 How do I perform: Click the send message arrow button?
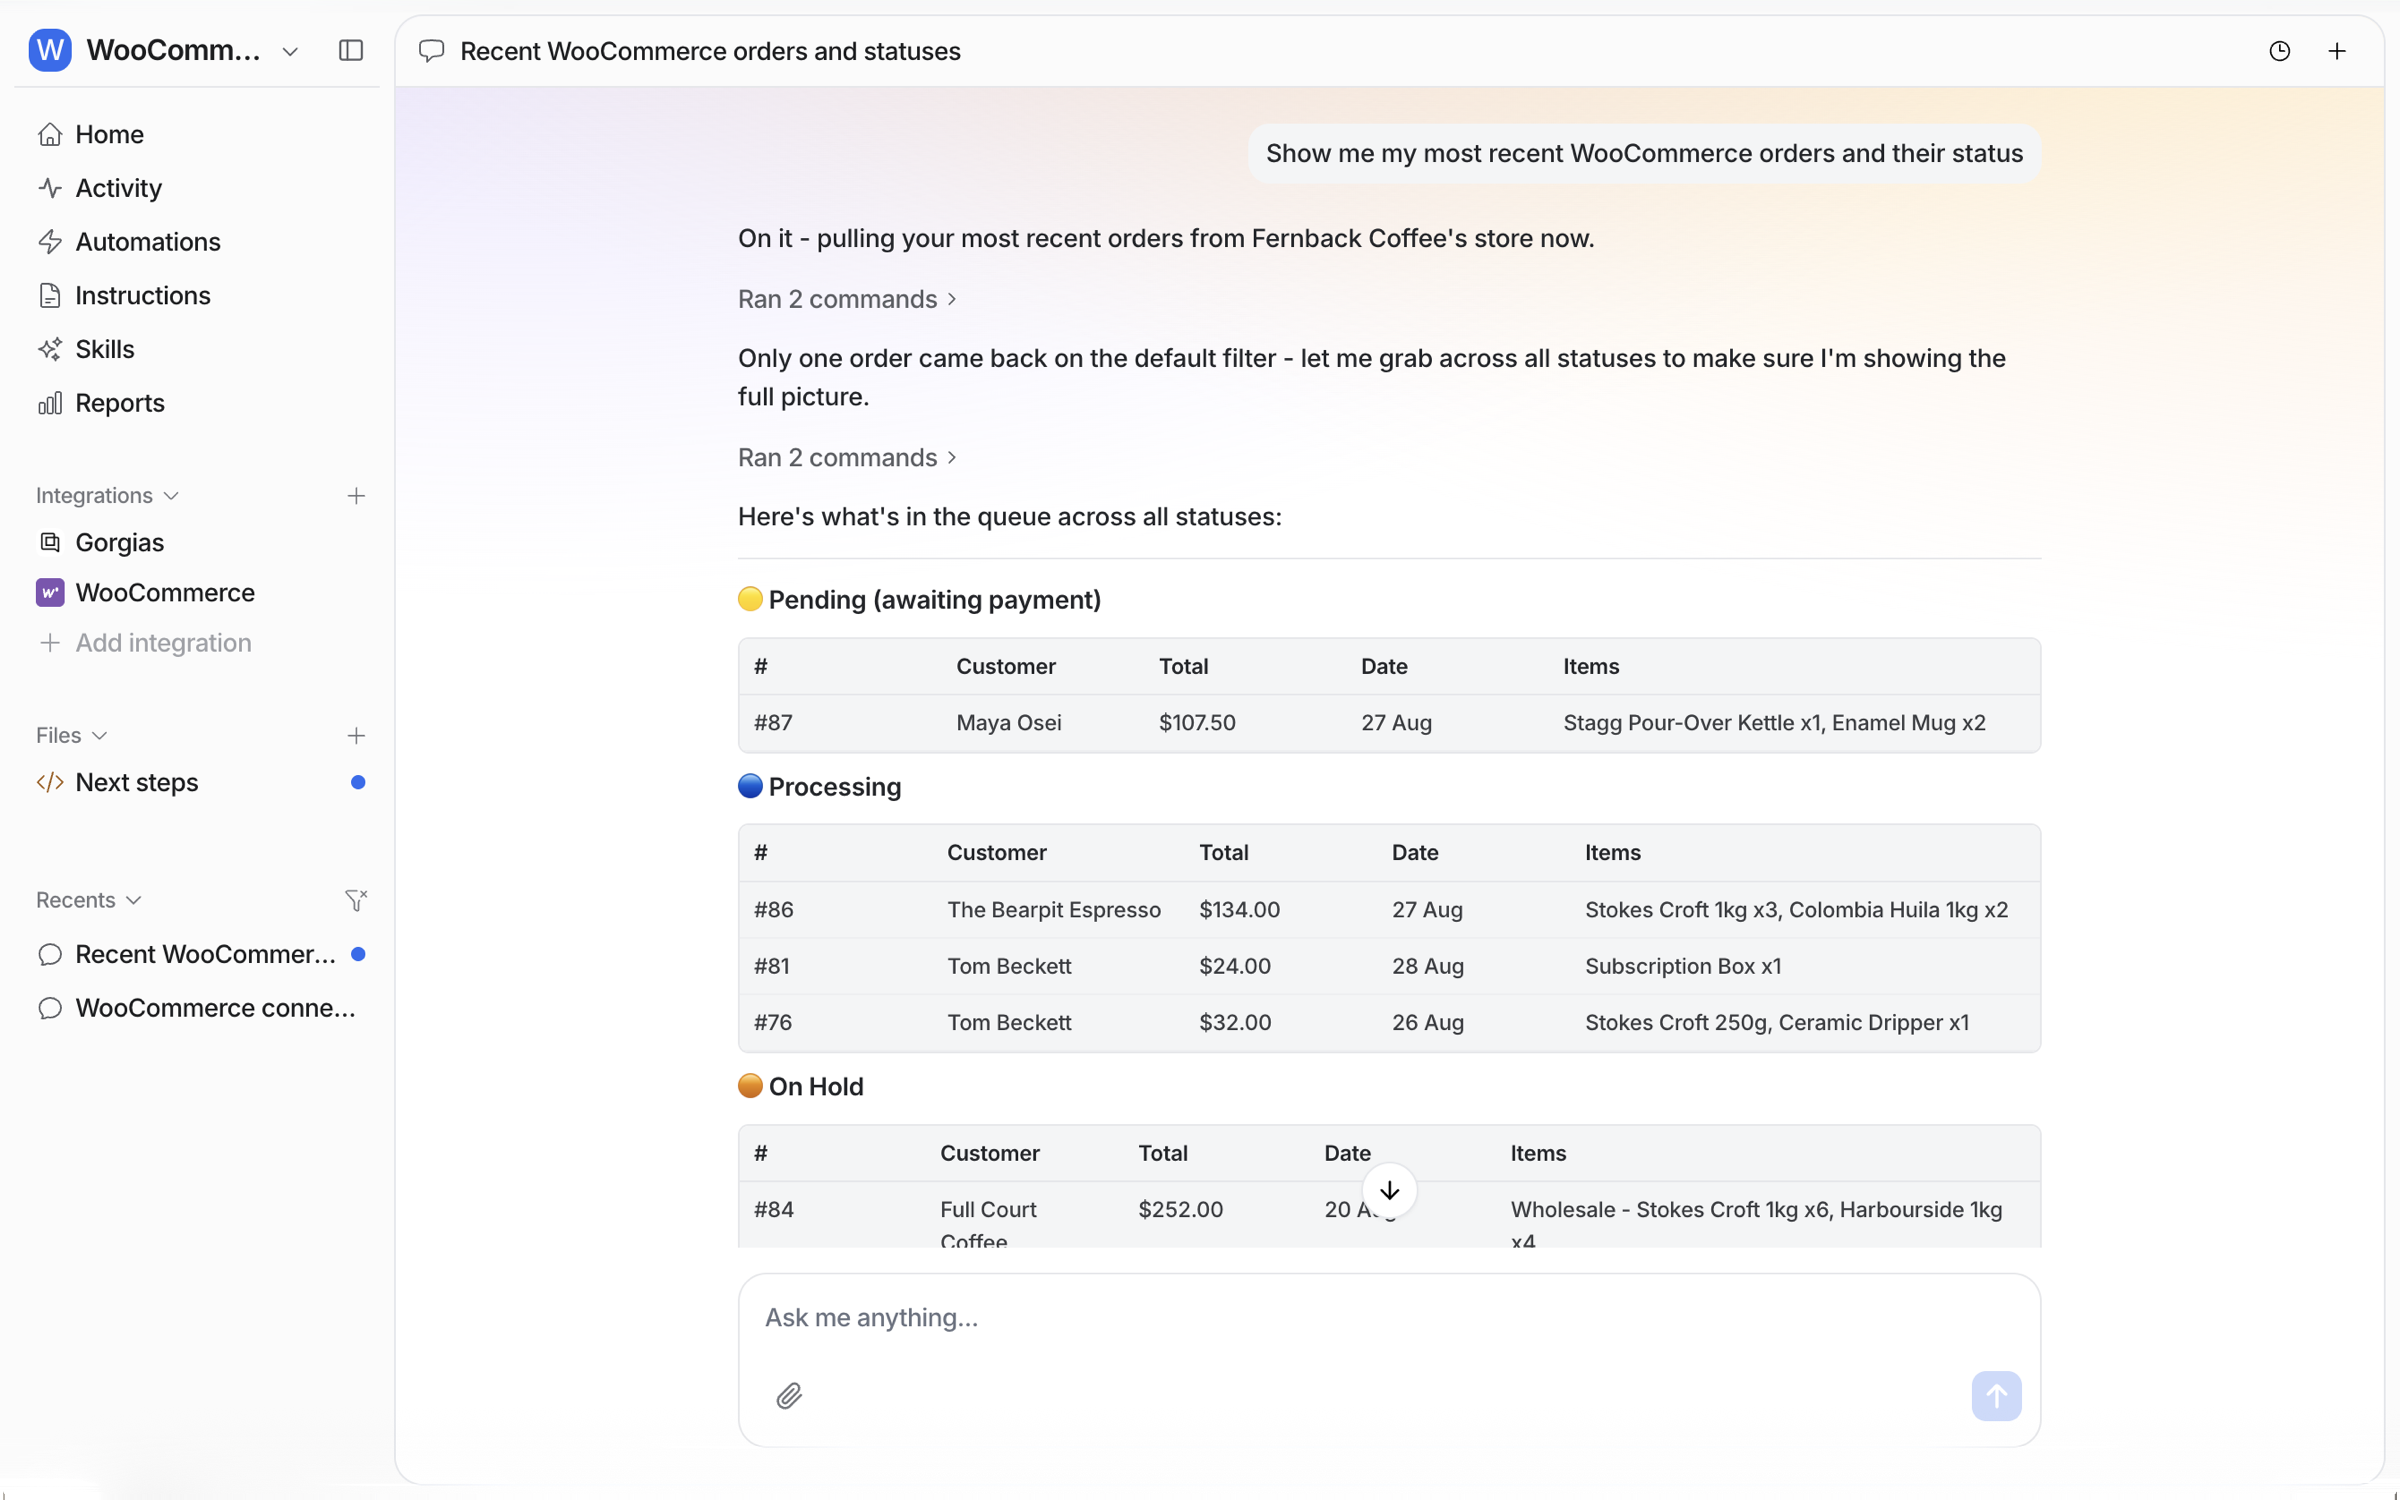(1996, 1395)
